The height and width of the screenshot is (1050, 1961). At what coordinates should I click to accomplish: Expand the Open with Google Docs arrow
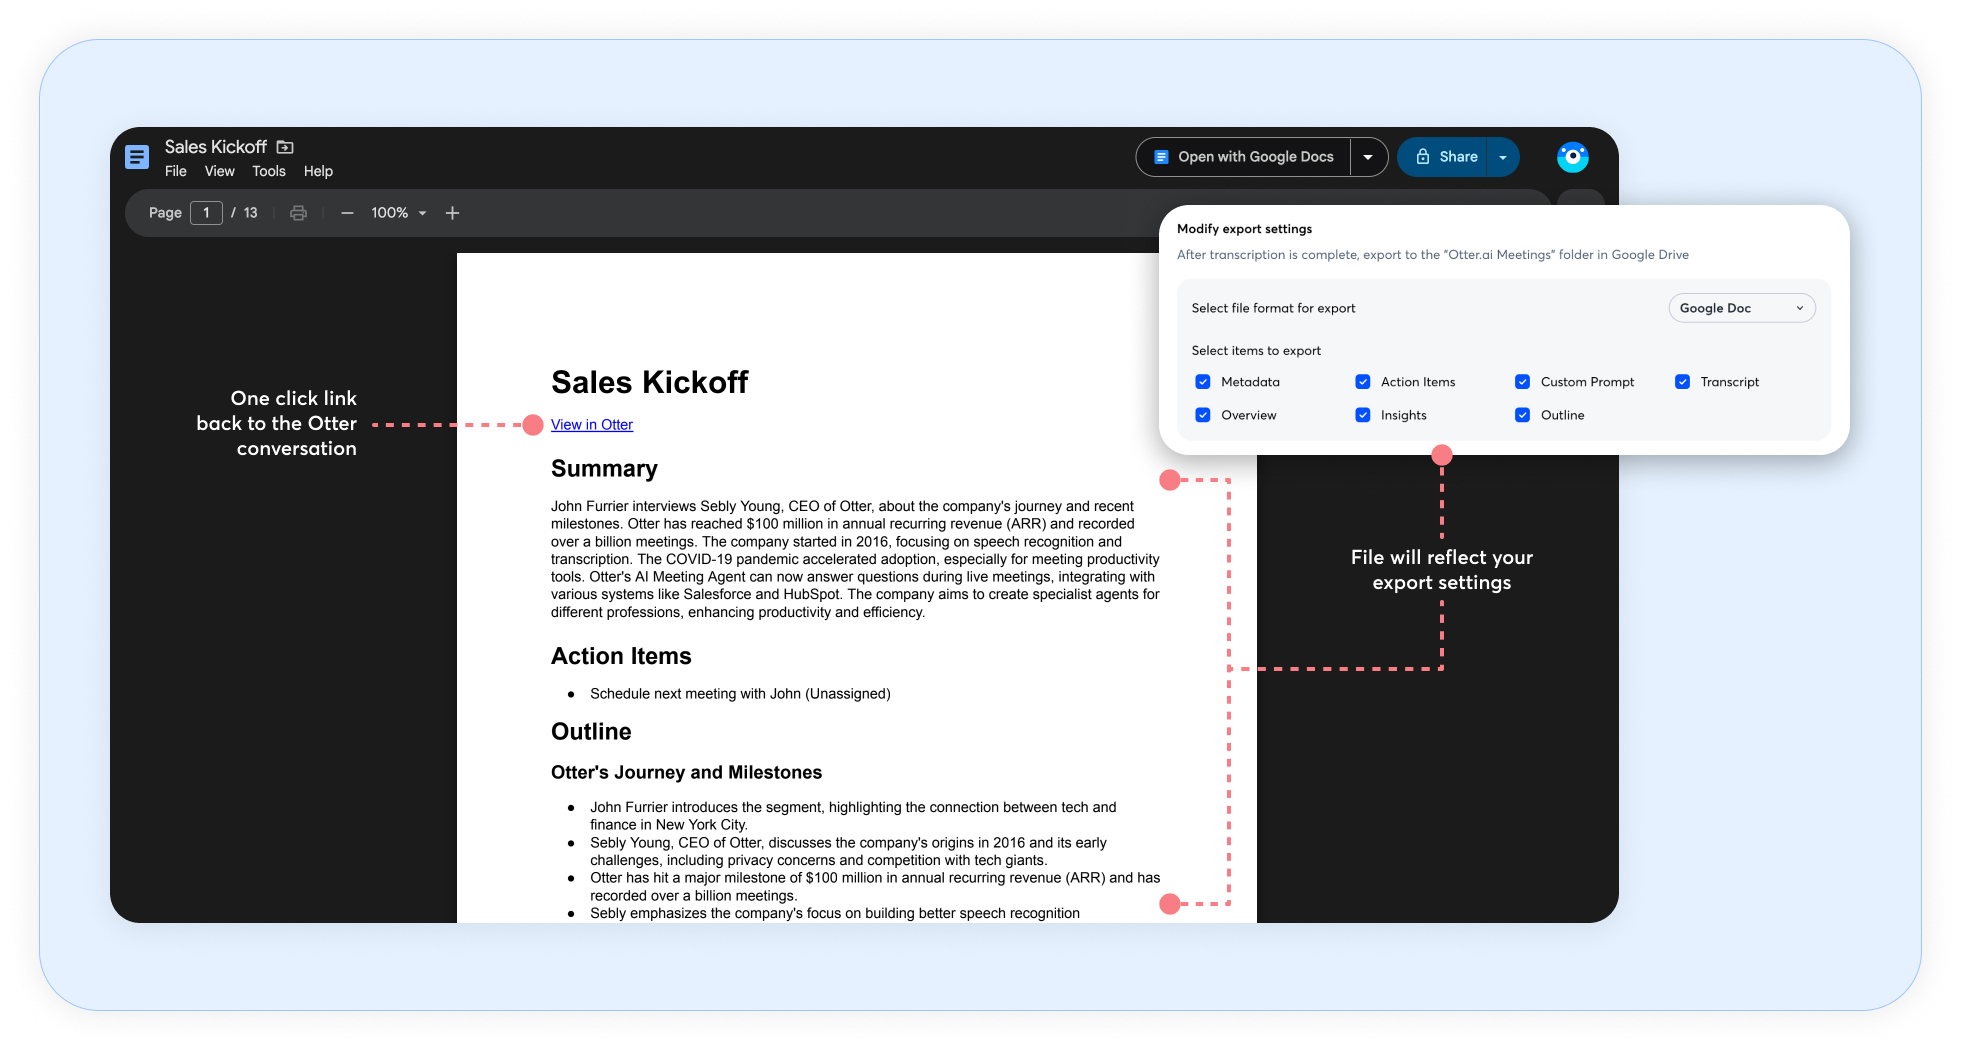click(x=1368, y=157)
